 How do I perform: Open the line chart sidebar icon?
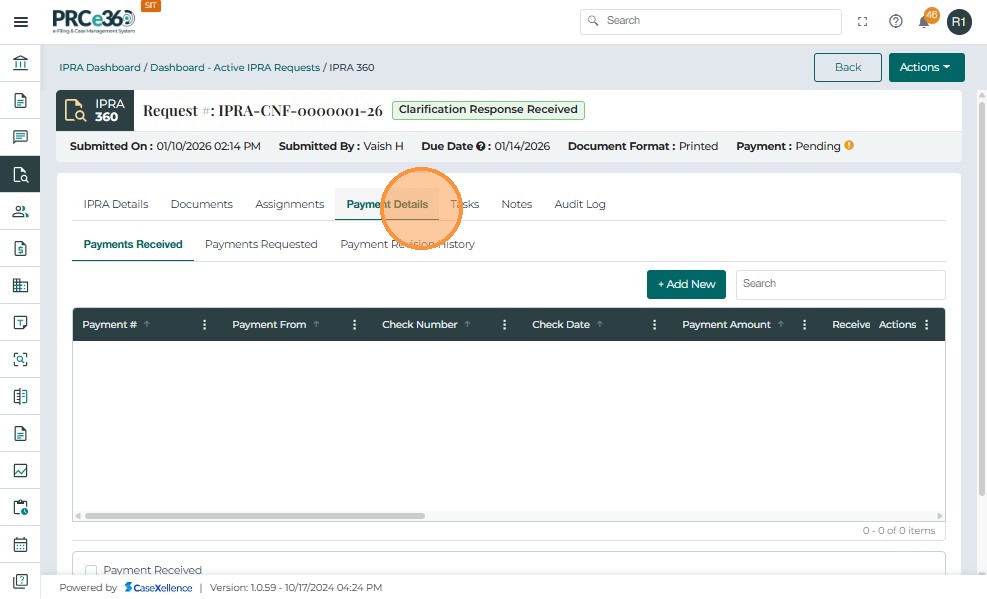pyautogui.click(x=20, y=471)
